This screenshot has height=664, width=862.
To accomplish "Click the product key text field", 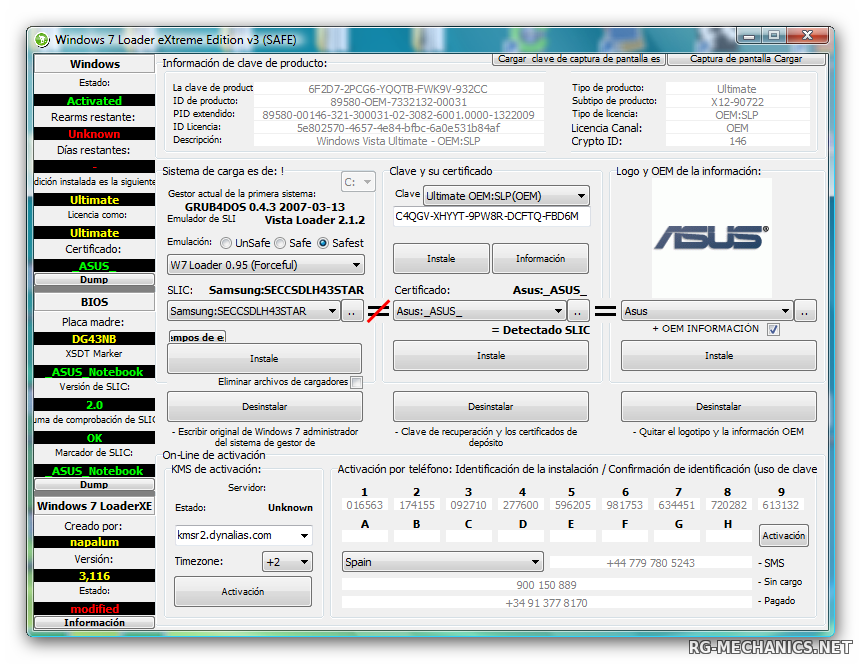I will pyautogui.click(x=491, y=216).
